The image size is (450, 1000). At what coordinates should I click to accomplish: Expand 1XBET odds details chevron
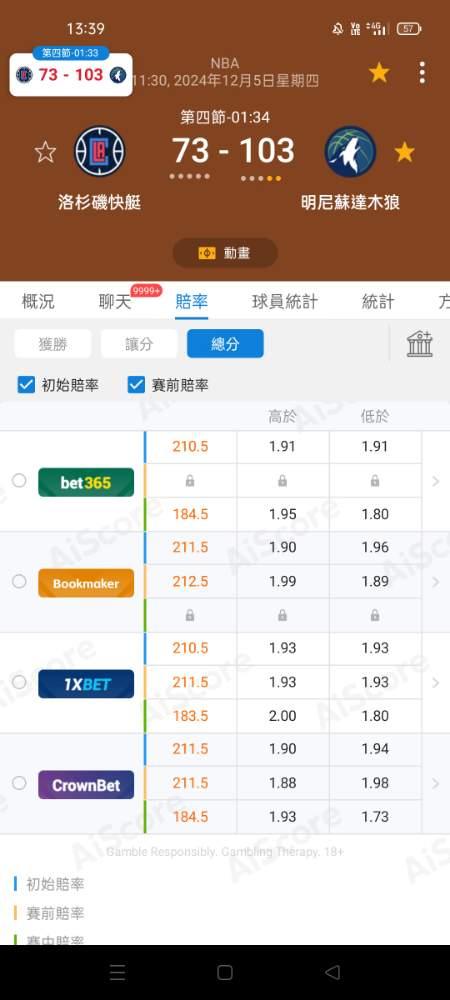[436, 683]
